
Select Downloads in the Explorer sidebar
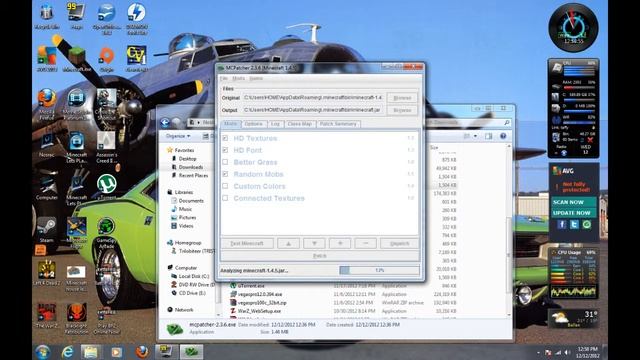pyautogui.click(x=190, y=167)
